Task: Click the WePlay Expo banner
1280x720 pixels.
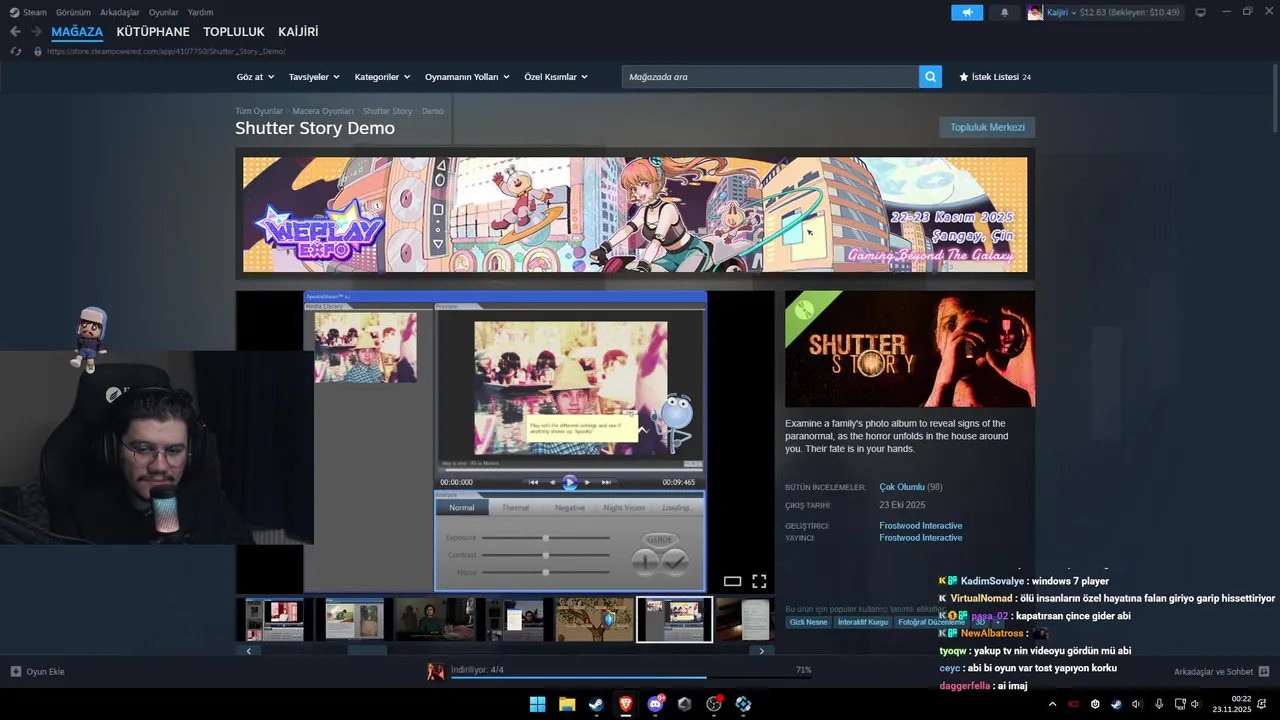Action: click(x=635, y=214)
